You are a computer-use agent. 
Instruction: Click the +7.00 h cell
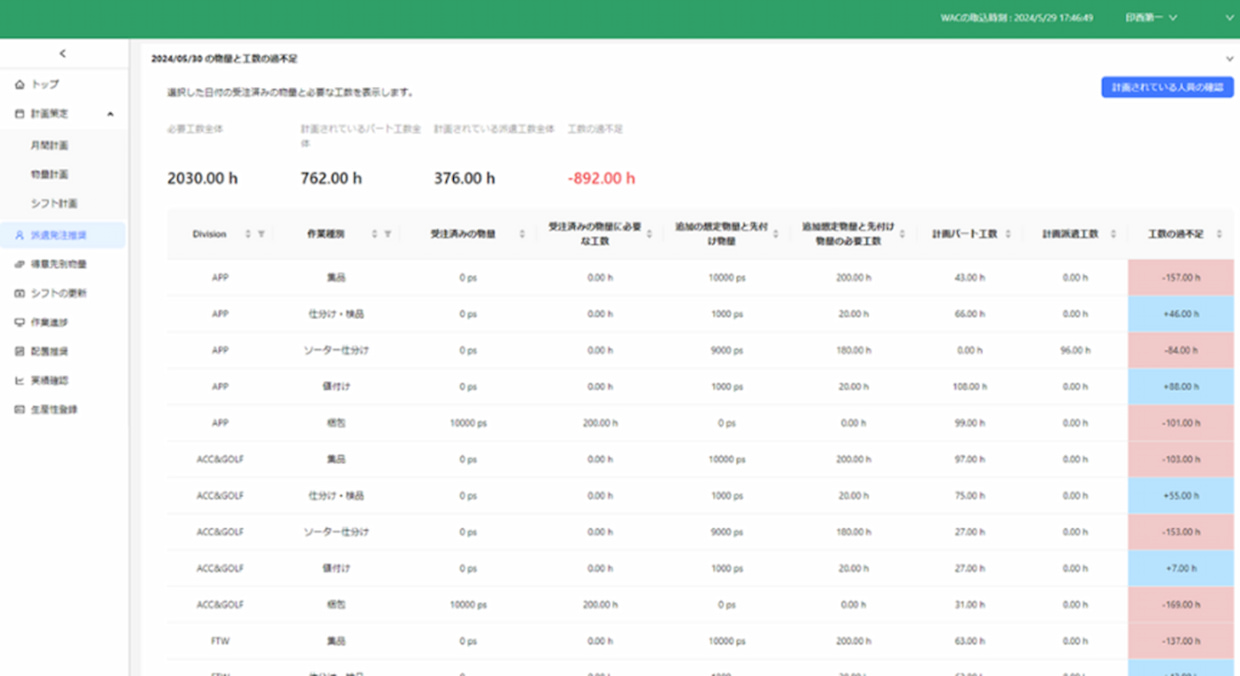pyautogui.click(x=1181, y=568)
